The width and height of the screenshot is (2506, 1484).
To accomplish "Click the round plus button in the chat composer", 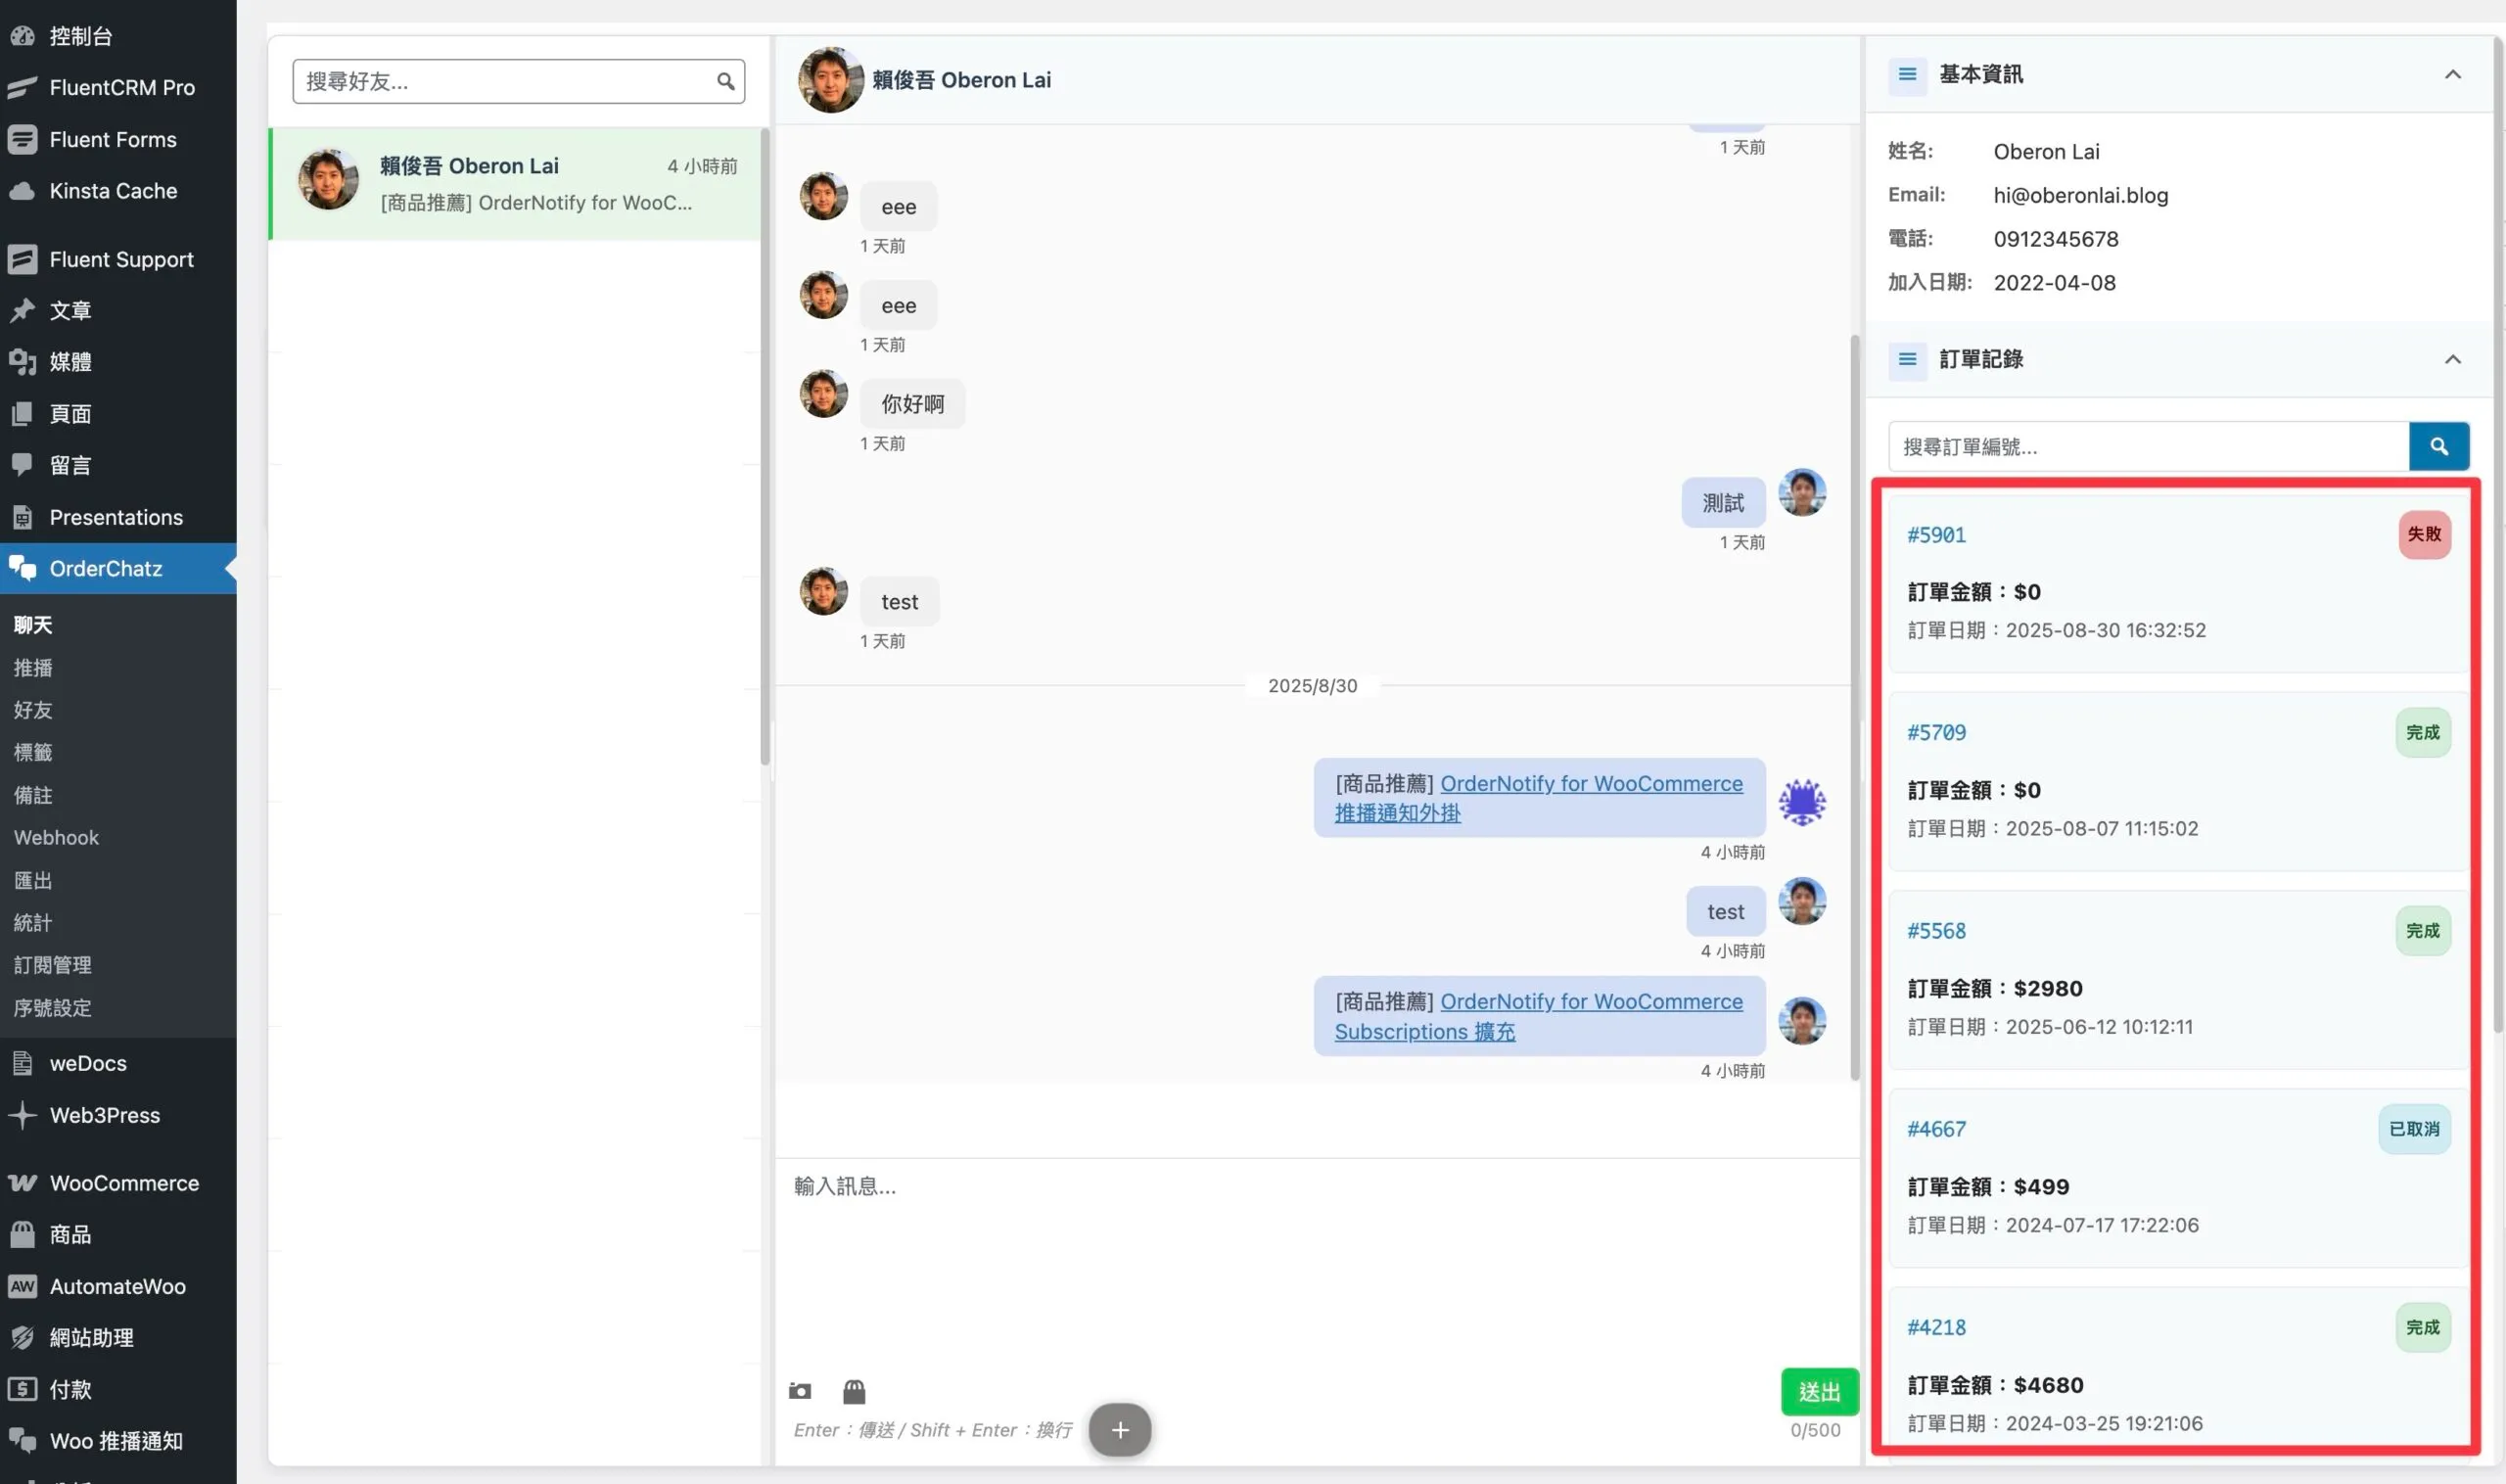I will (x=1120, y=1429).
